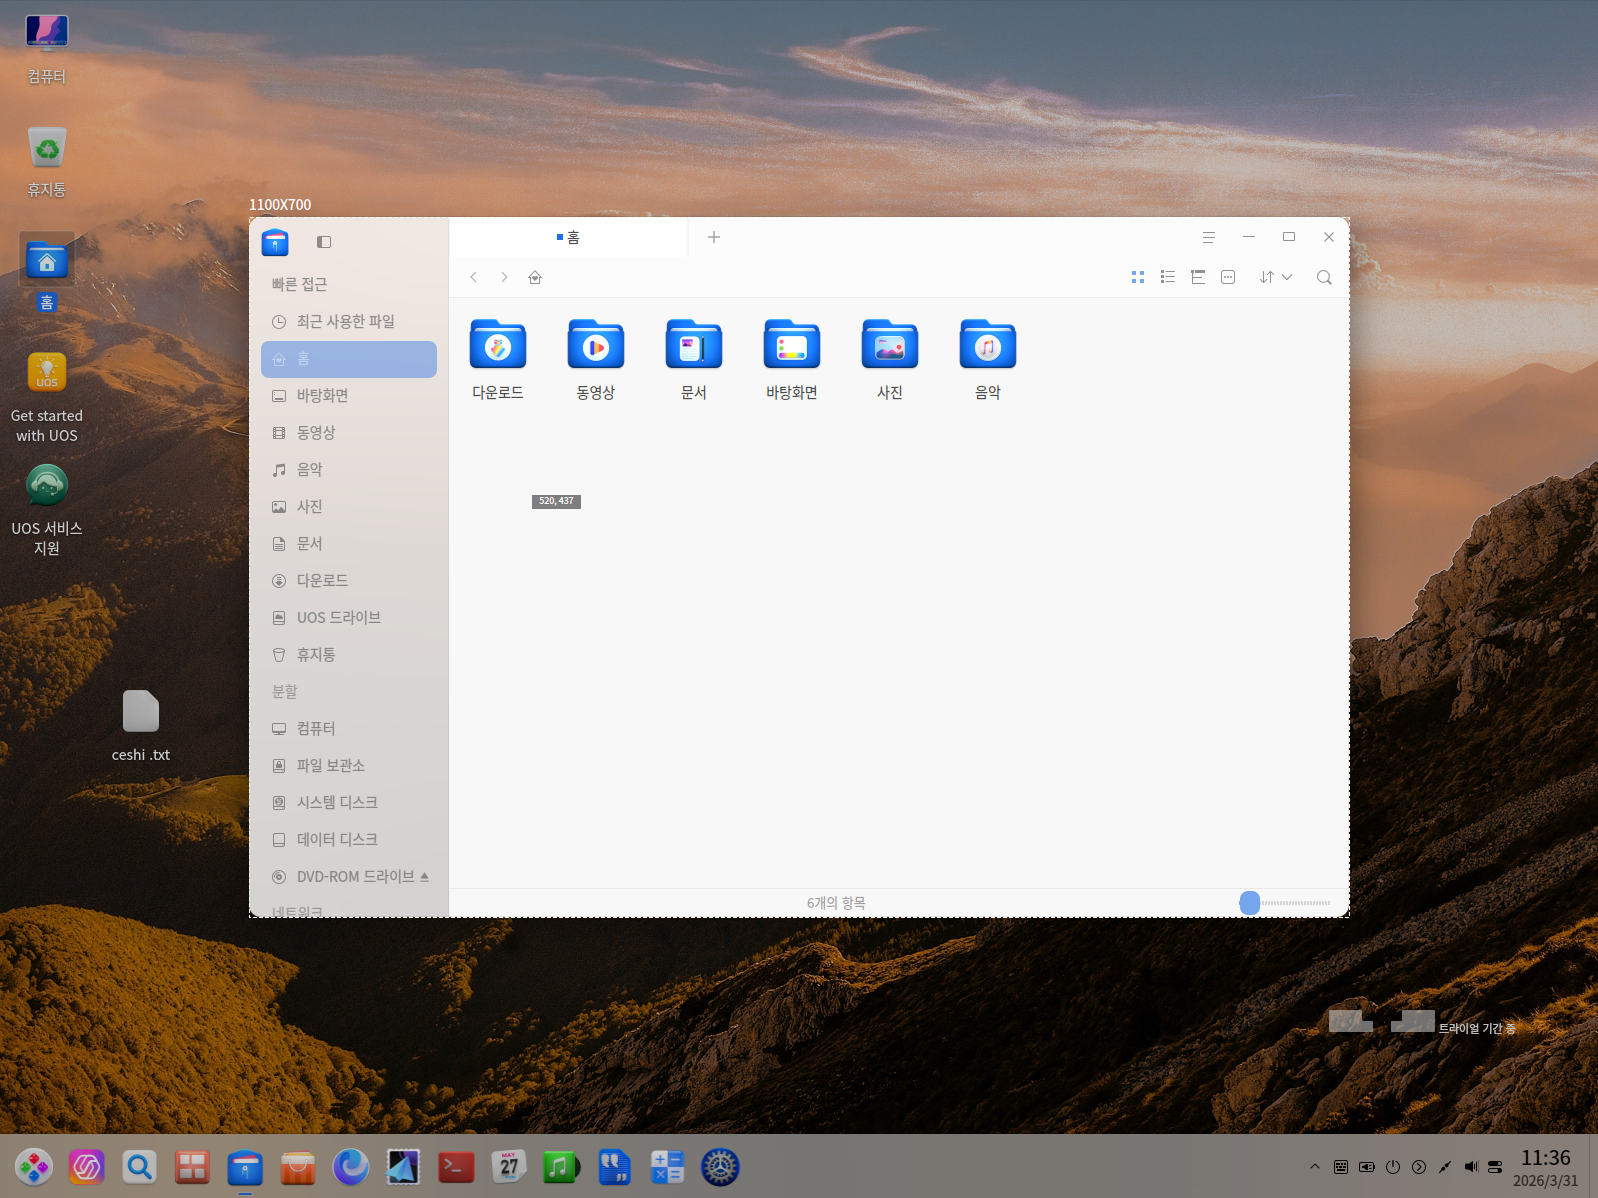Go back with the left arrow
The width and height of the screenshot is (1598, 1198).
click(474, 277)
